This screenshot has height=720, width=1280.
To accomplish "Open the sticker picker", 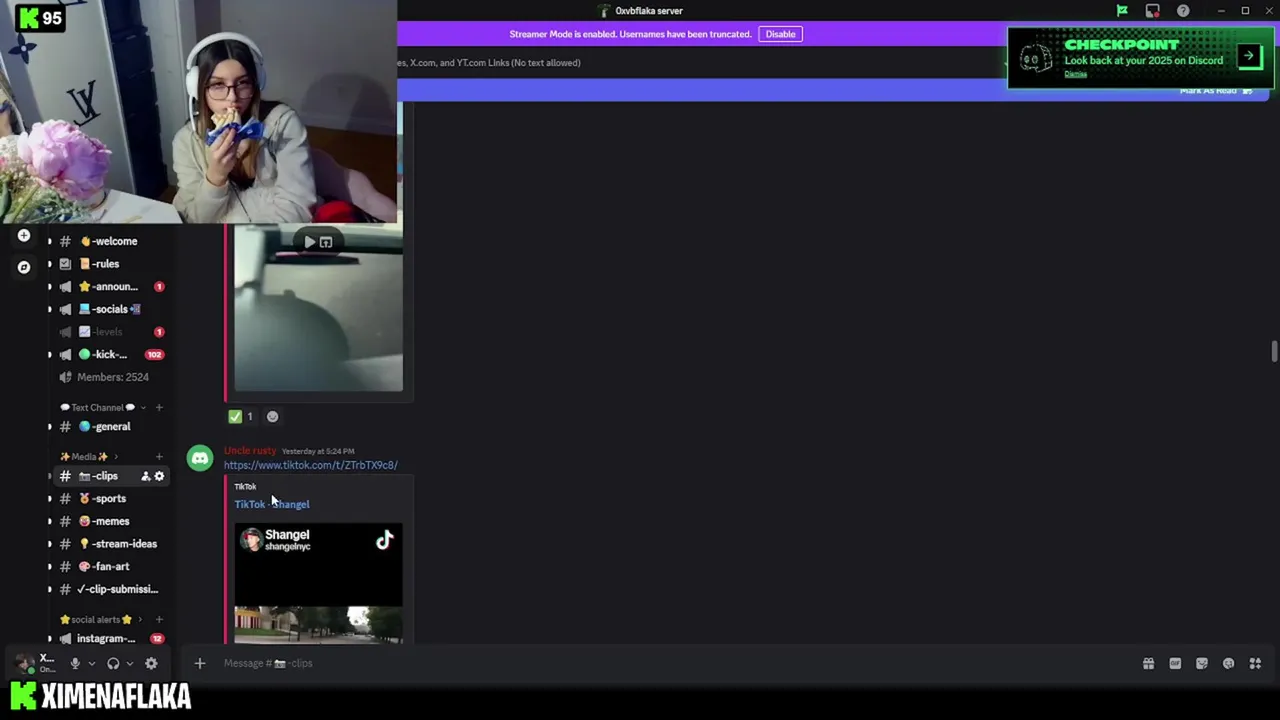I will 1202,663.
